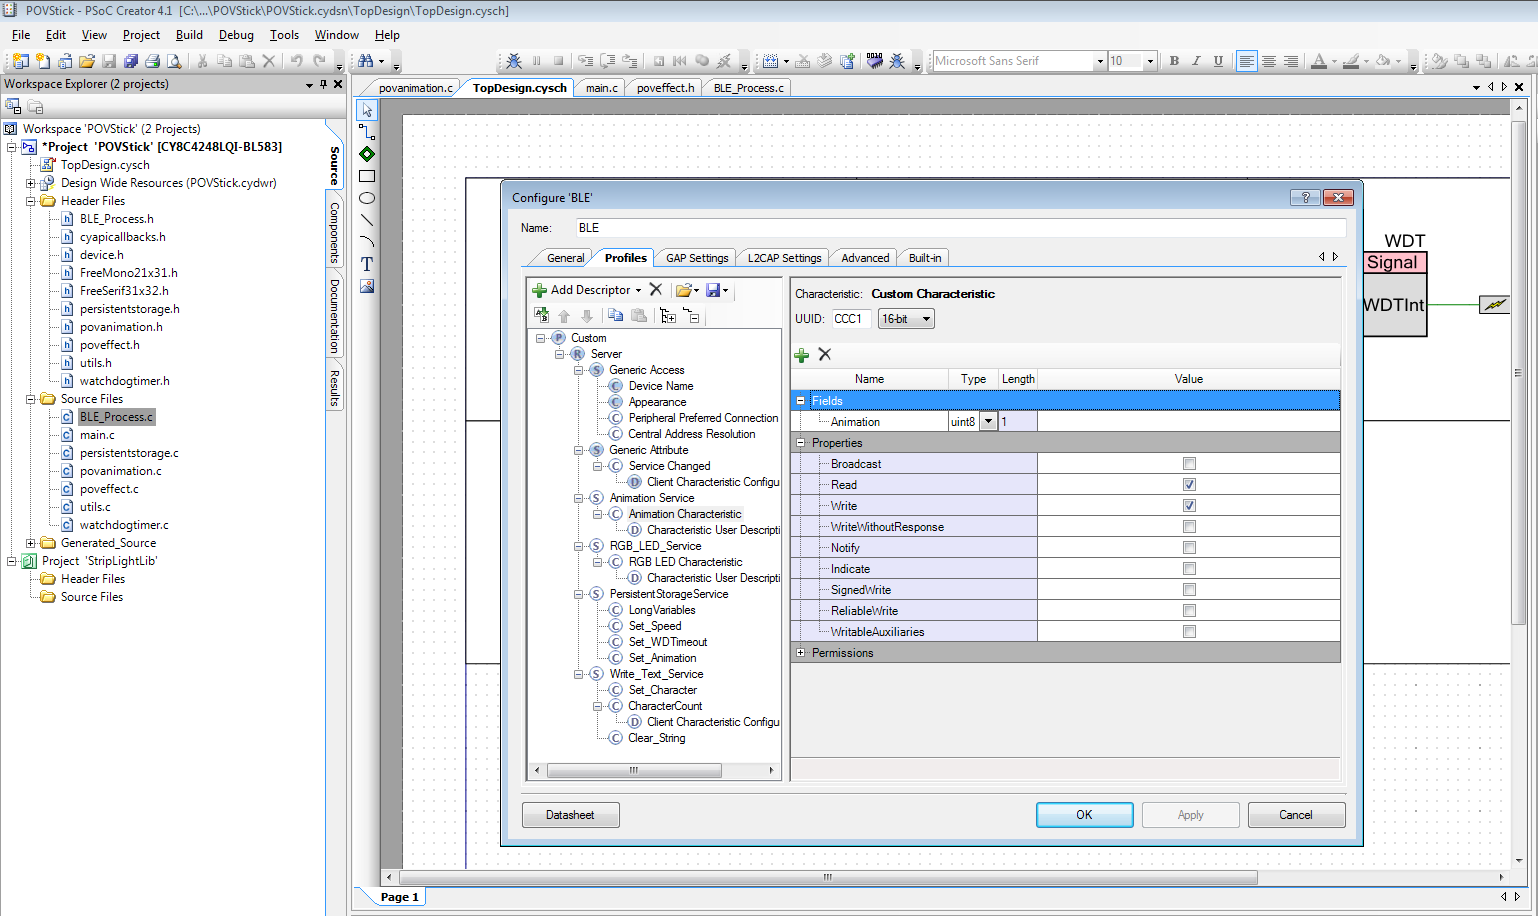The width and height of the screenshot is (1538, 916).
Task: Click the OK button
Action: (1084, 815)
